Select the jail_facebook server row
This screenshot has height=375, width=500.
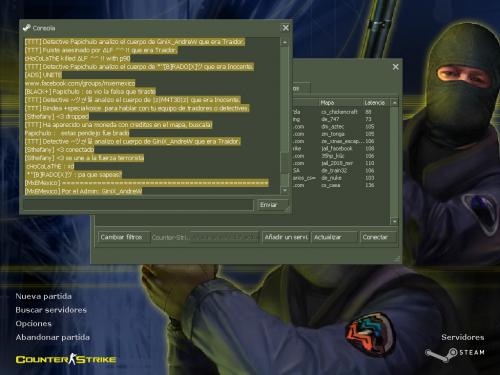(340, 148)
